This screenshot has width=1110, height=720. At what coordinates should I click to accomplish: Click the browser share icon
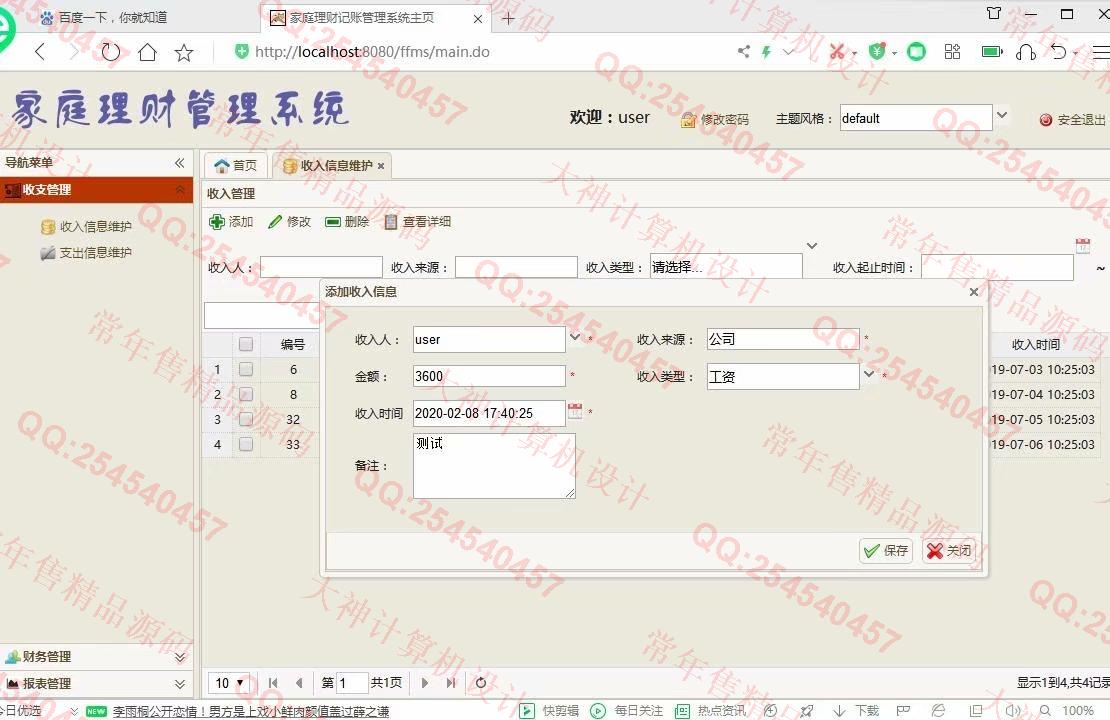[x=743, y=51]
